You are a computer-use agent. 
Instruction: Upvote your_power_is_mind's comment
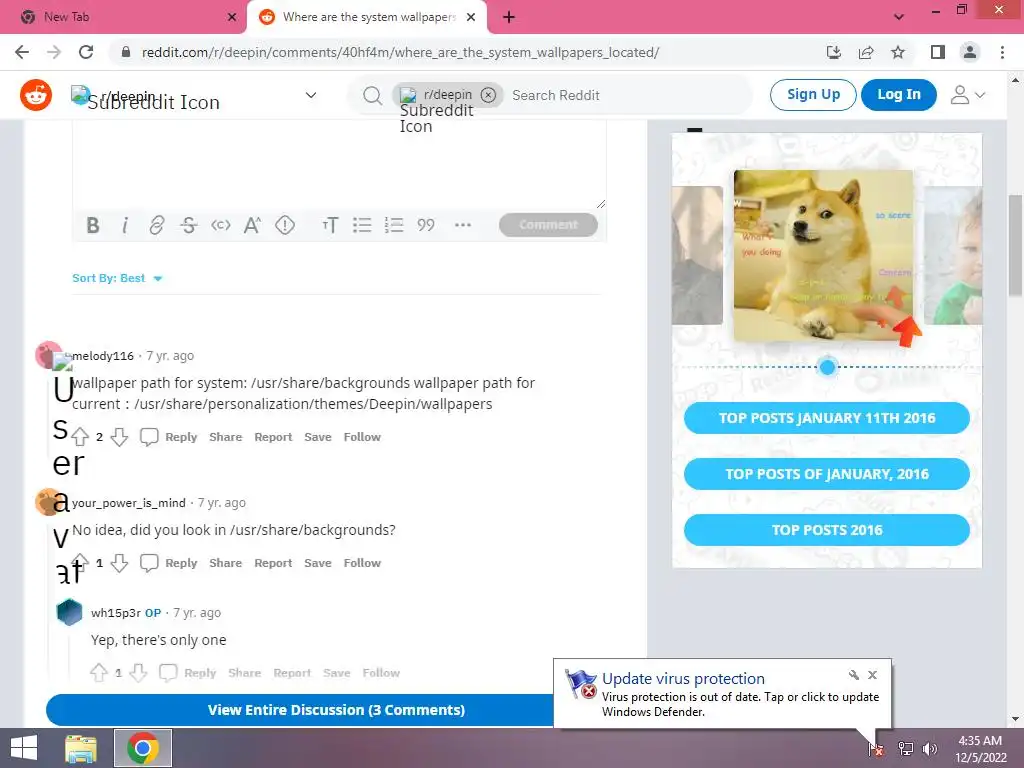click(x=80, y=563)
